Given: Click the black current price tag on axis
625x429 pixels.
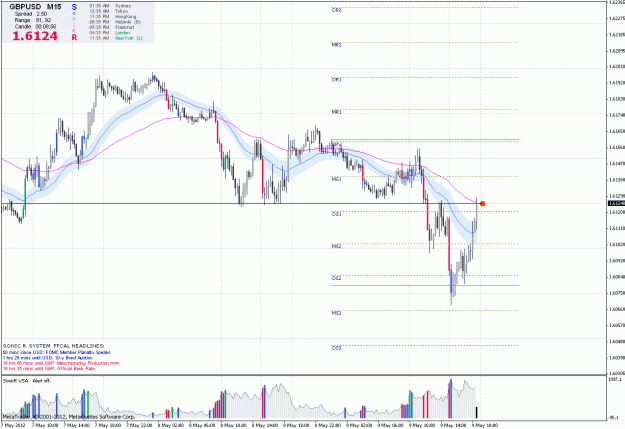Looking at the screenshot, I should pos(616,203).
